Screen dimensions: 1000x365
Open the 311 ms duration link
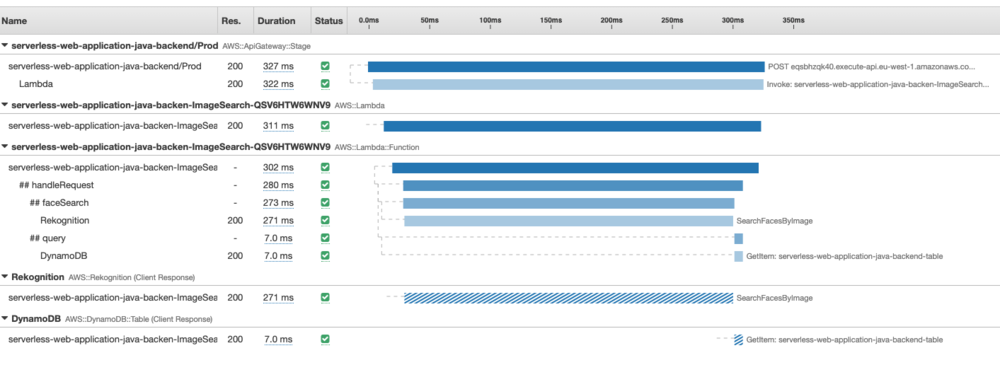pos(278,126)
